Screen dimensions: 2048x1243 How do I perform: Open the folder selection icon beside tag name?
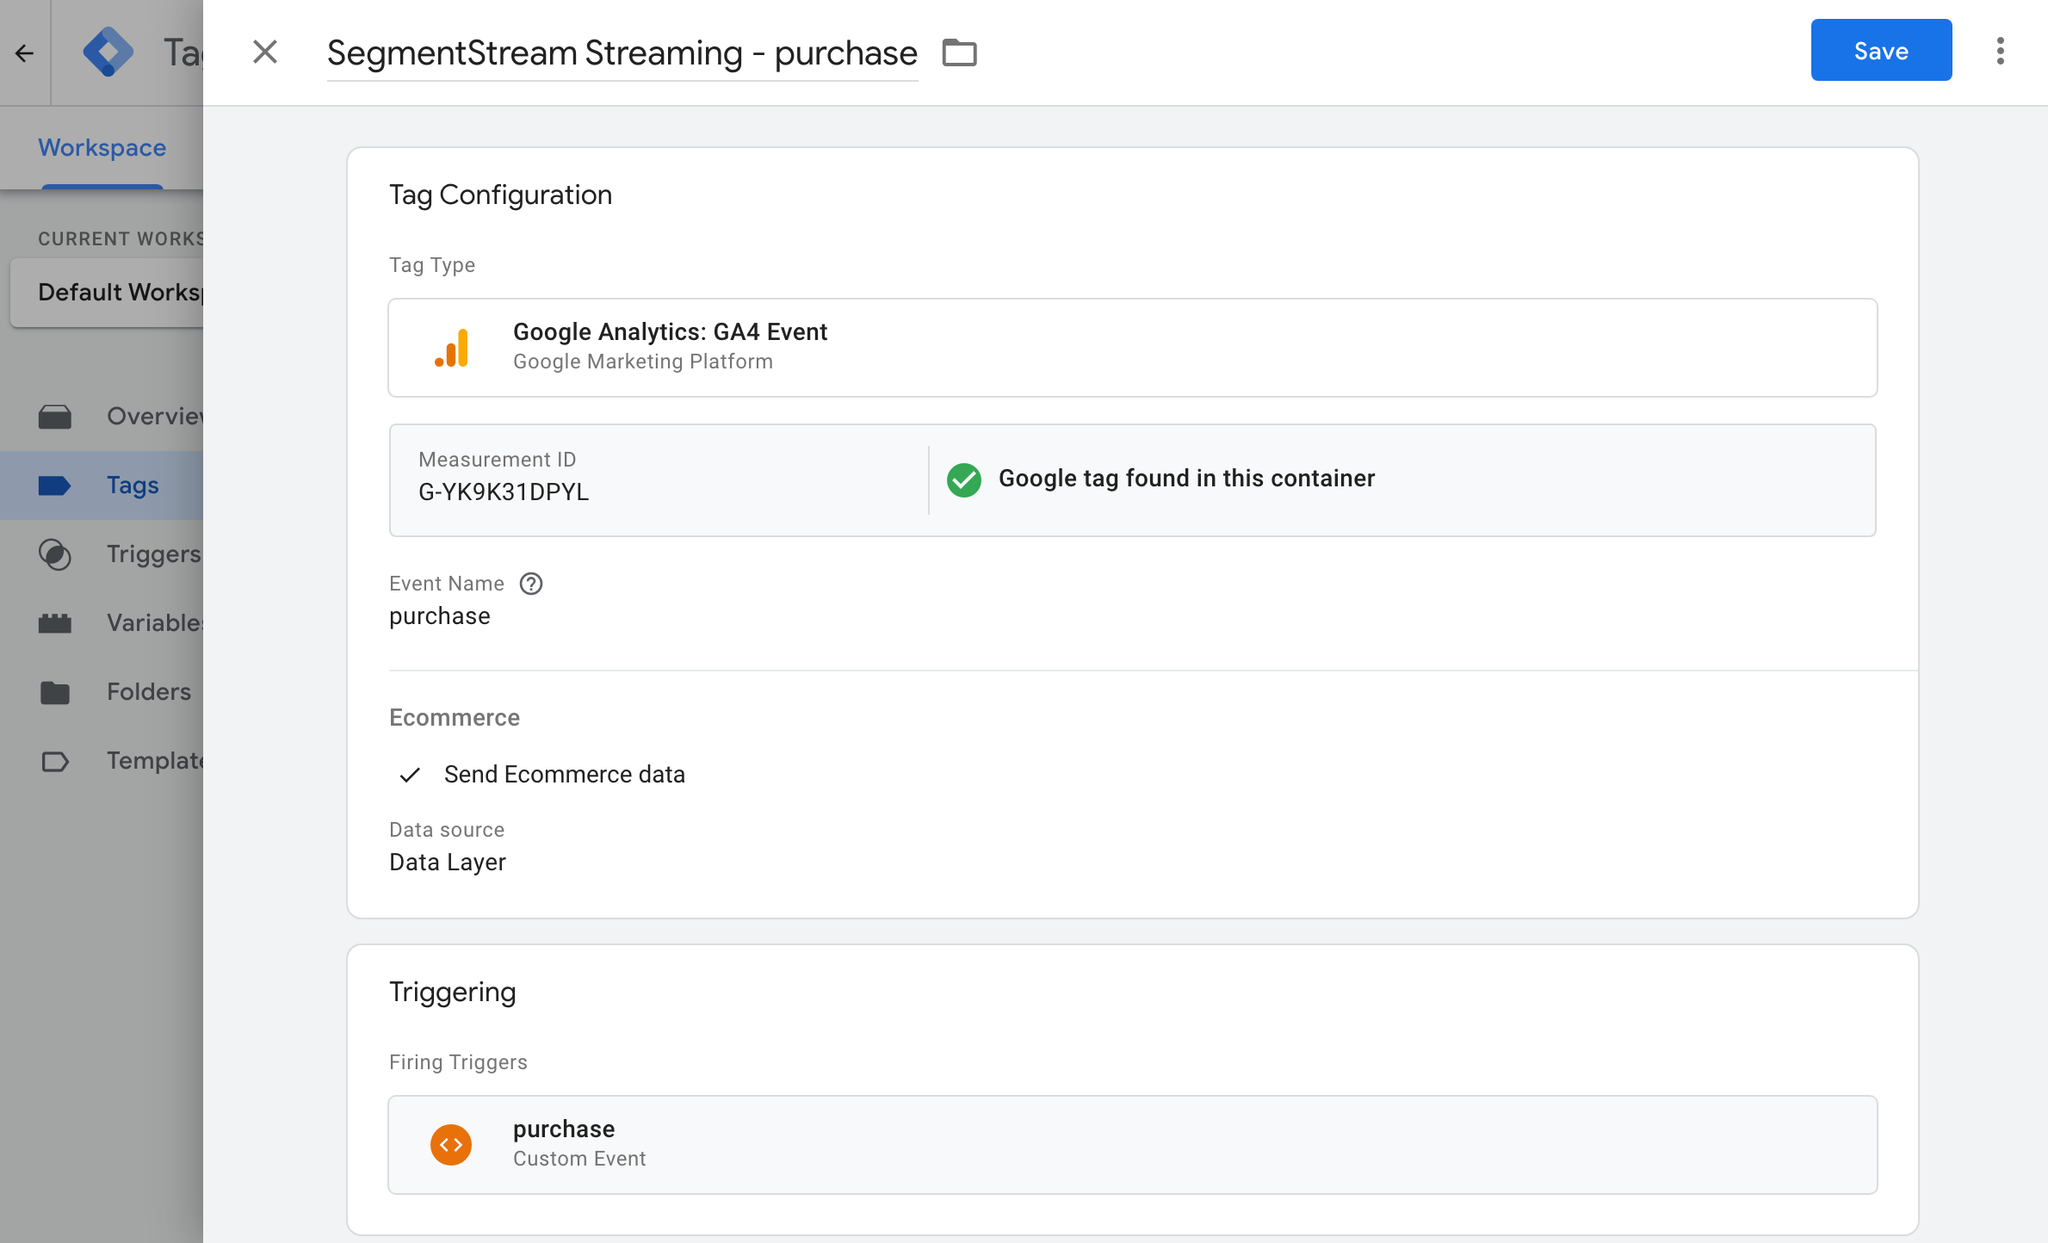pyautogui.click(x=959, y=52)
